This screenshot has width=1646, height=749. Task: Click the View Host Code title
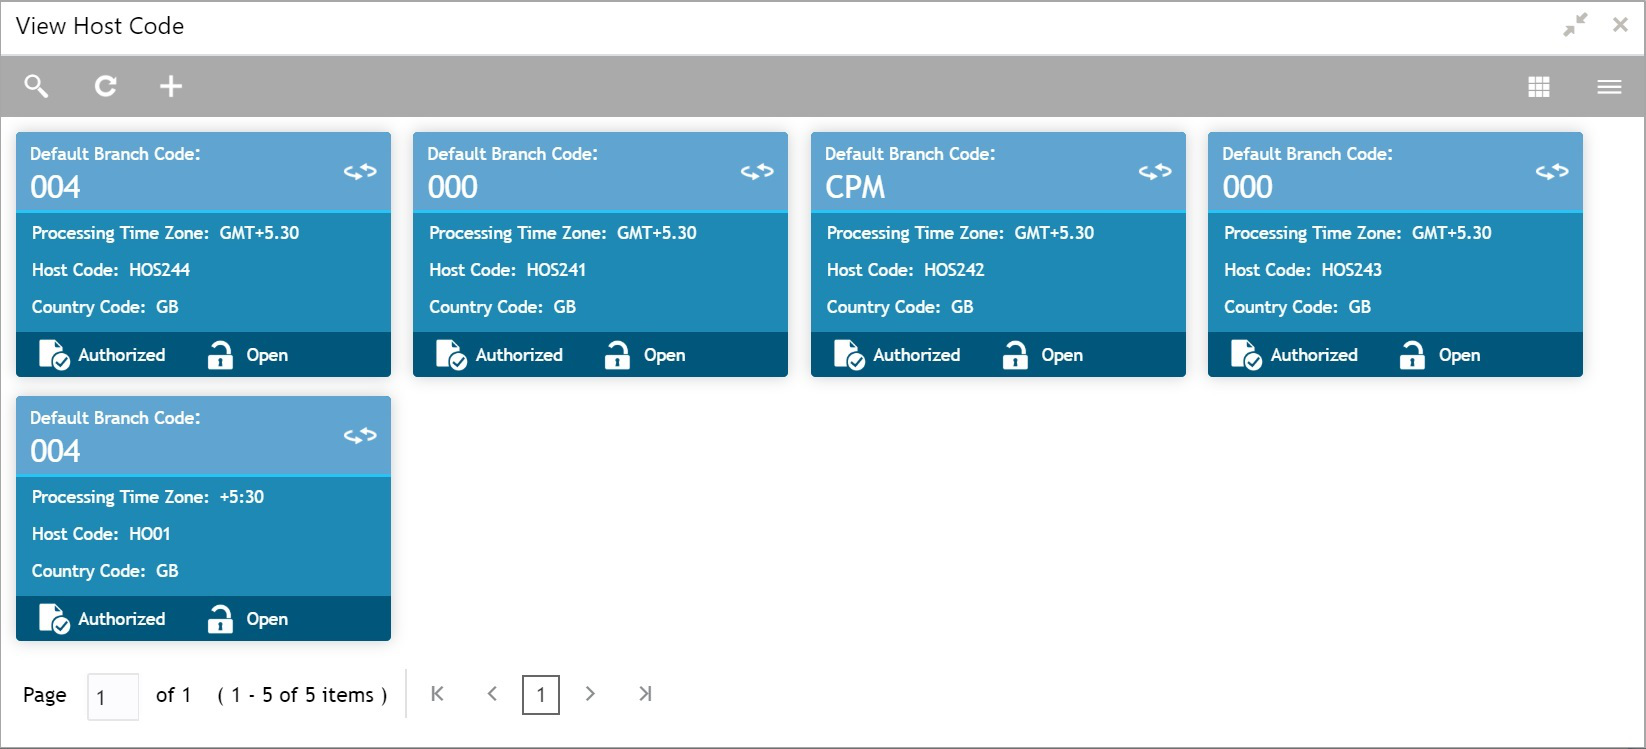click(x=100, y=26)
